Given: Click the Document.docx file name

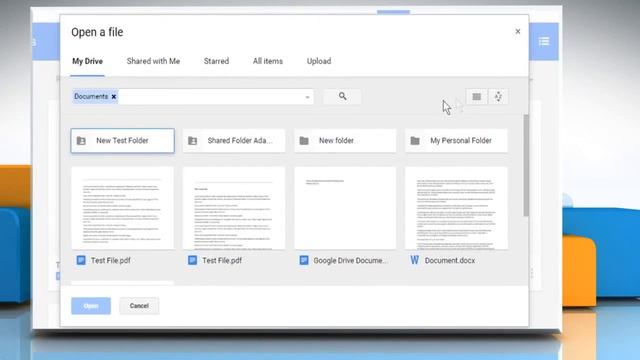Looking at the screenshot, I should pyautogui.click(x=450, y=260).
